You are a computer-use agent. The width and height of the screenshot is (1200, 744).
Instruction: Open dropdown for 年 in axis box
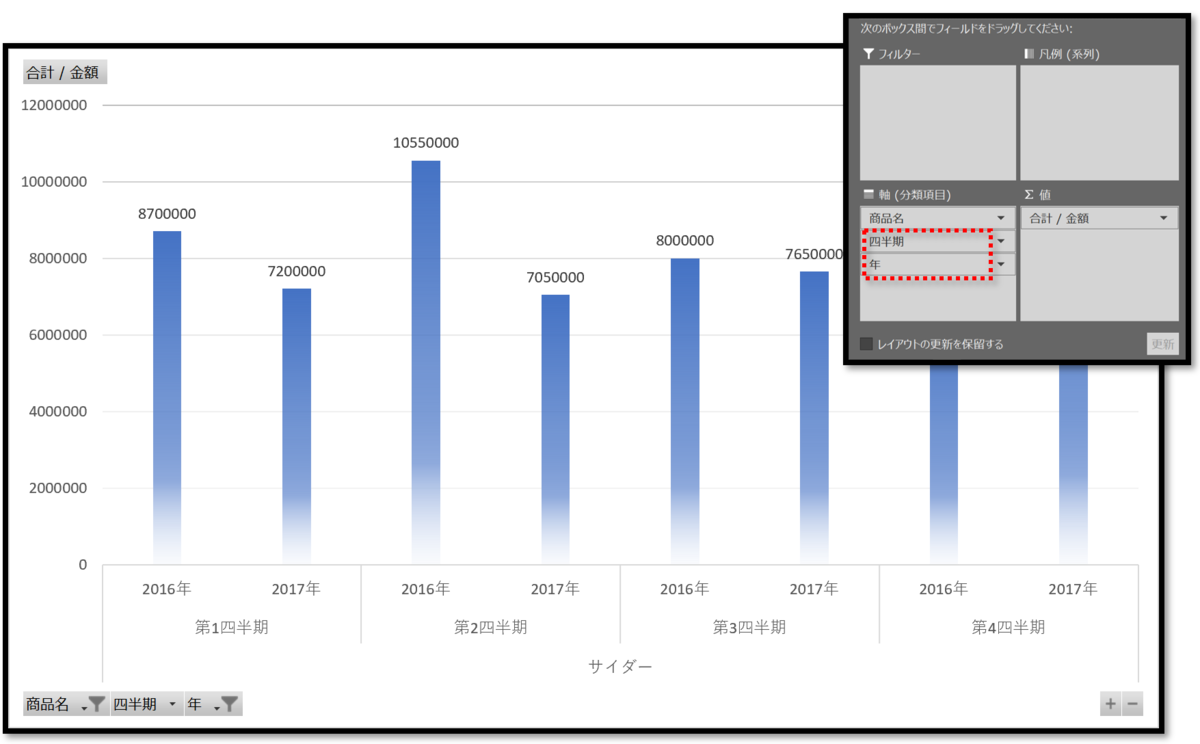(1000, 264)
